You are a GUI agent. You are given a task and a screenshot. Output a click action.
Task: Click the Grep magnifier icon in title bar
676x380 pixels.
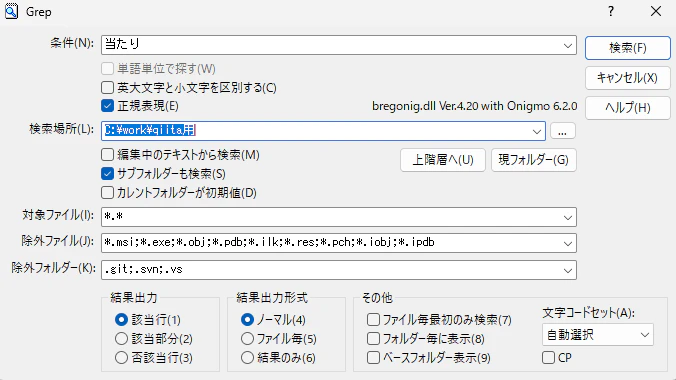11,11
